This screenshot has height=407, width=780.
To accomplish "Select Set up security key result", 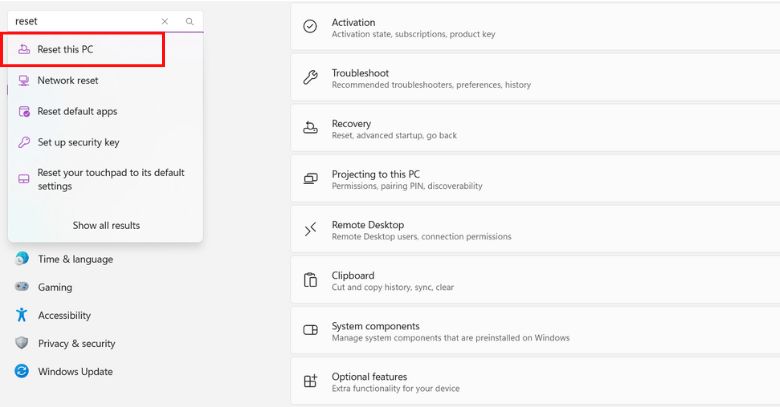I will 78,142.
